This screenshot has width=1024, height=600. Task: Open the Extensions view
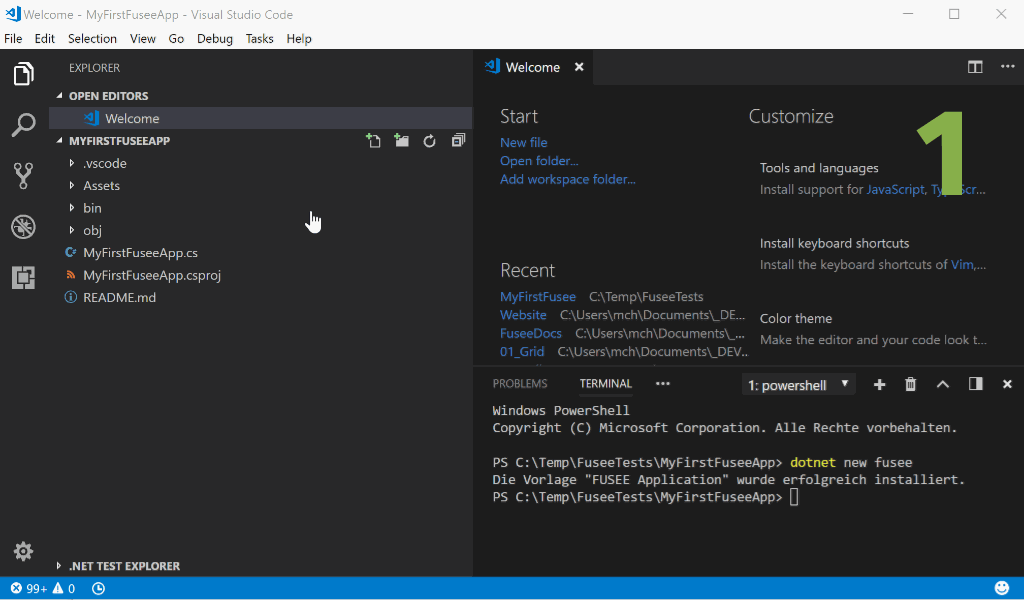(24, 277)
